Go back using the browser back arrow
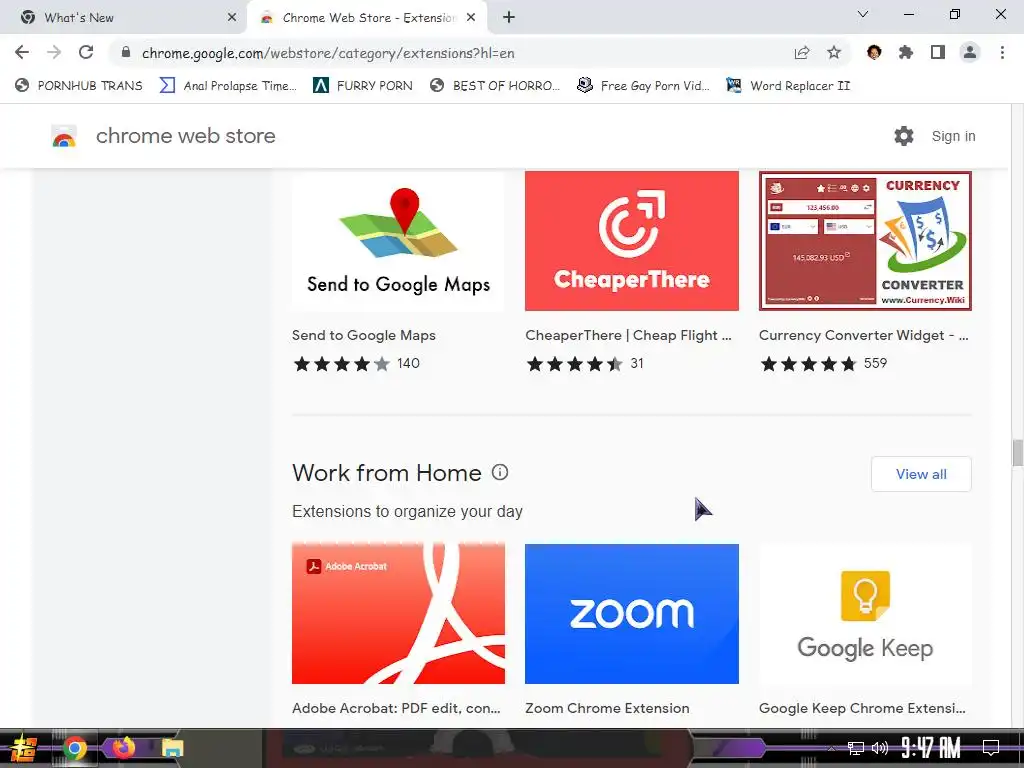 (22, 52)
